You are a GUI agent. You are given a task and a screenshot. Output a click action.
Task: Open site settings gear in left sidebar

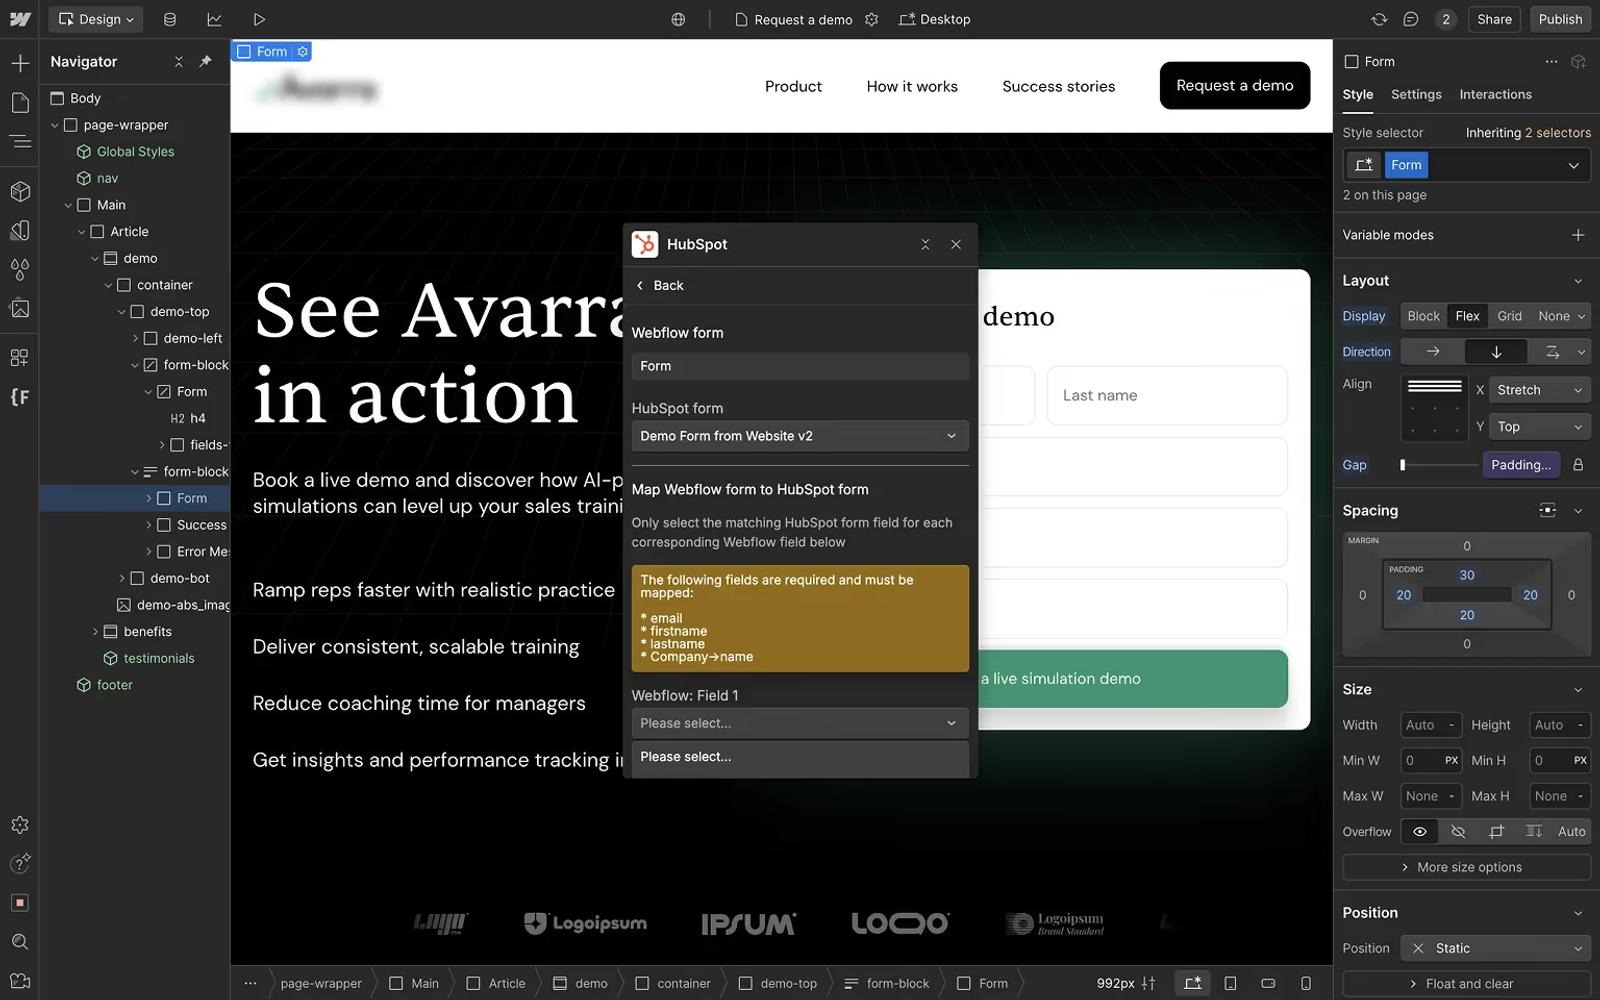pyautogui.click(x=20, y=825)
